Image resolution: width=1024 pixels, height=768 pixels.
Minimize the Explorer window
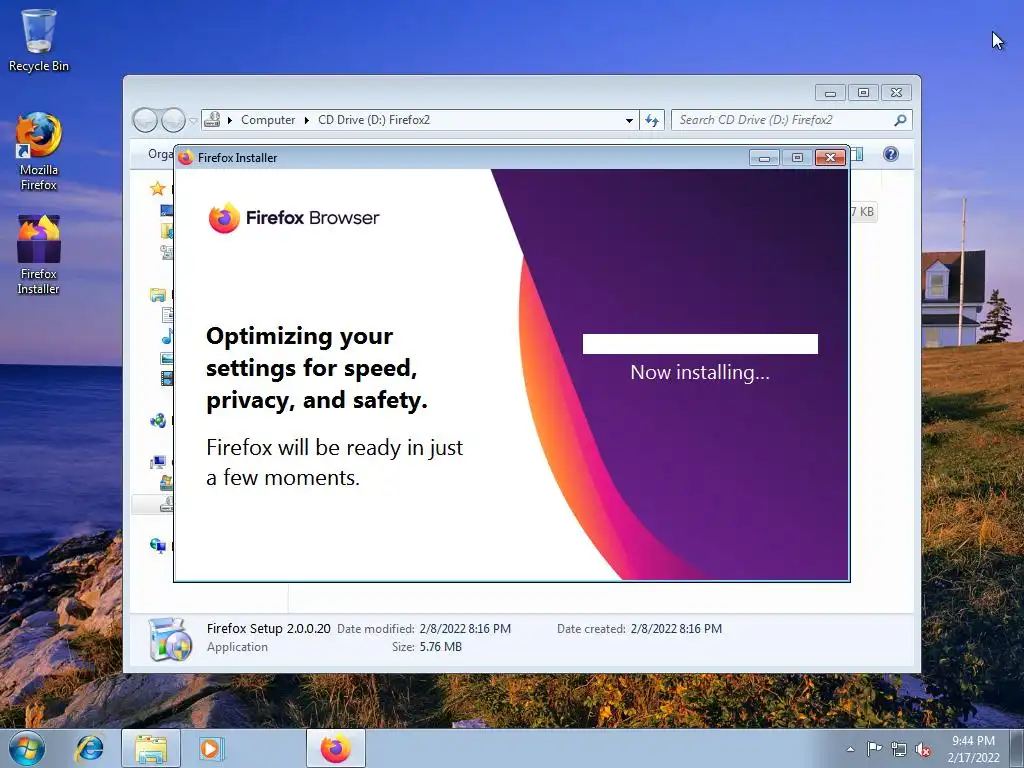[x=830, y=93]
